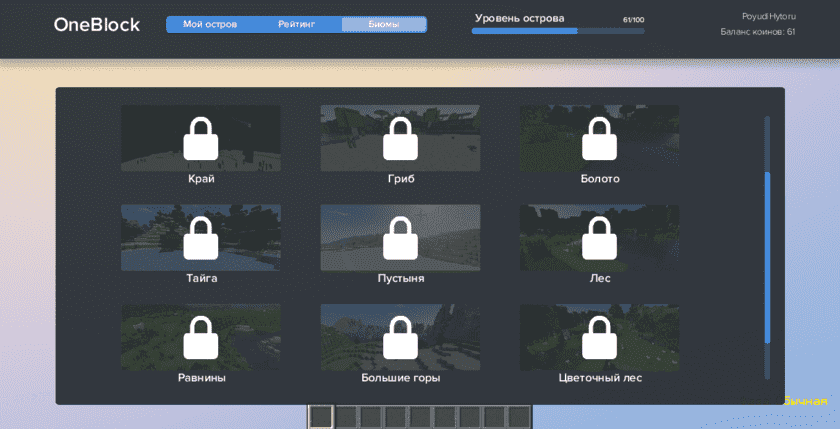The width and height of the screenshot is (840, 429).
Task: Click the Баланс коинов balance text
Action: pos(757,32)
